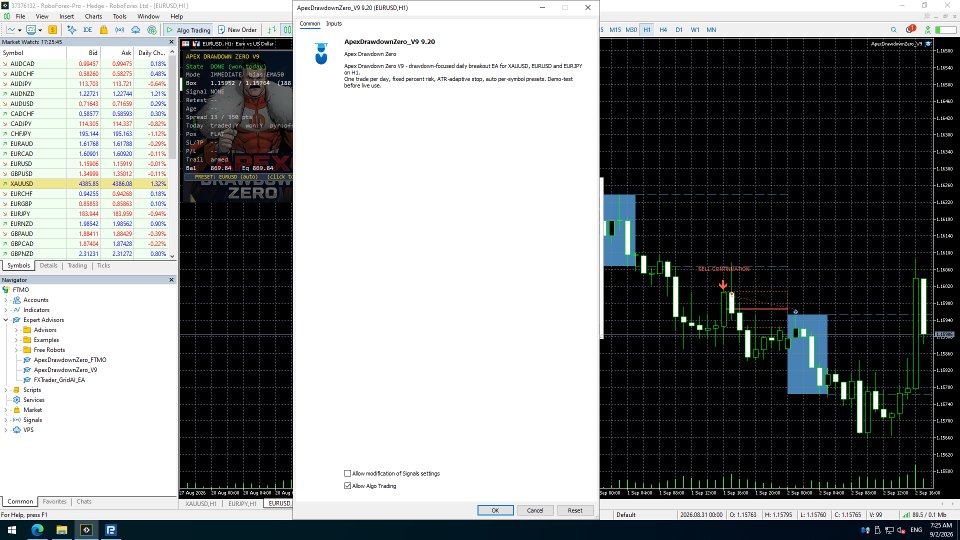The height and width of the screenshot is (540, 960).
Task: Open the chart type line icon in toolbar
Action: click(x=10, y=29)
